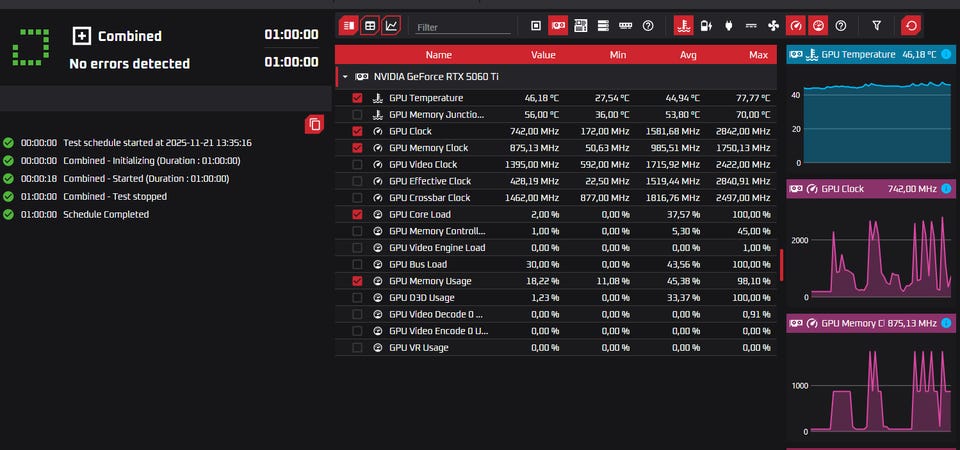Toggle fan sensor type filter
The height and width of the screenshot is (450, 960).
[x=773, y=26]
